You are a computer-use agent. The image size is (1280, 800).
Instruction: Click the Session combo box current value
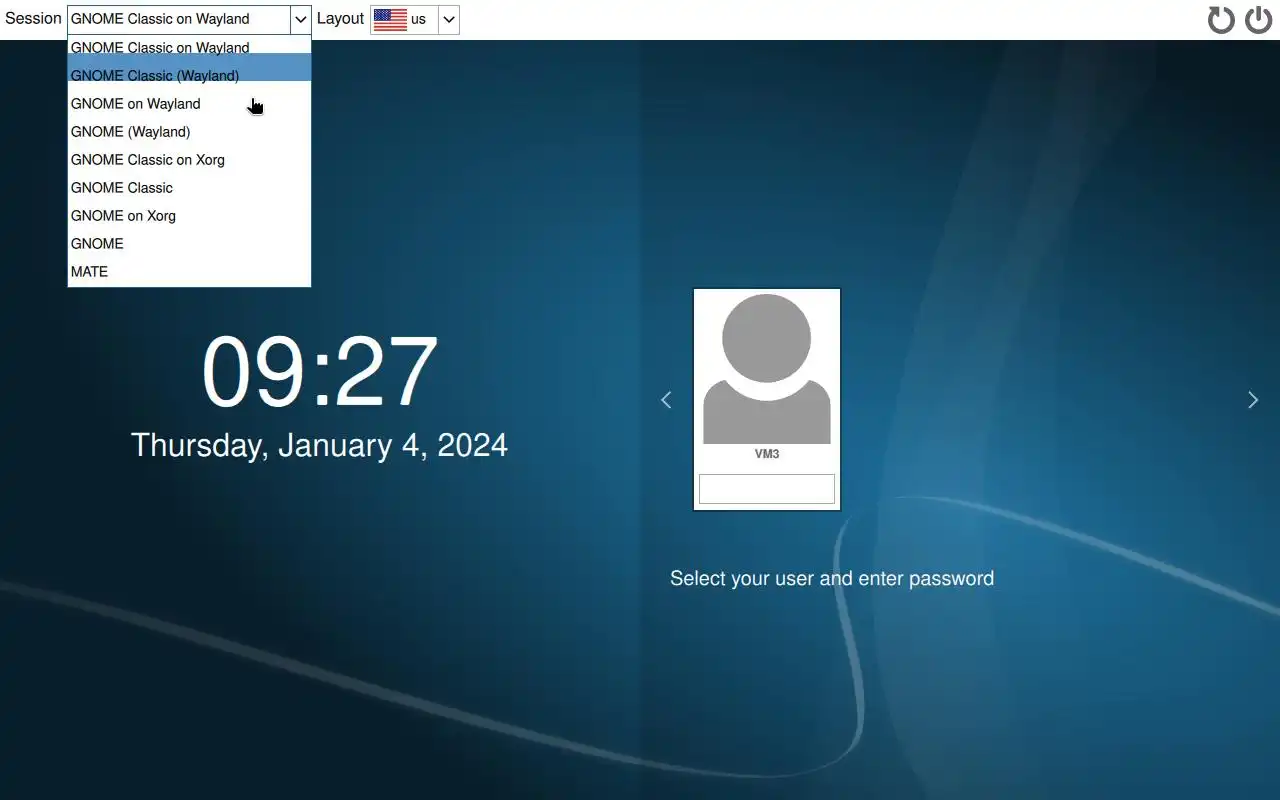(x=179, y=19)
